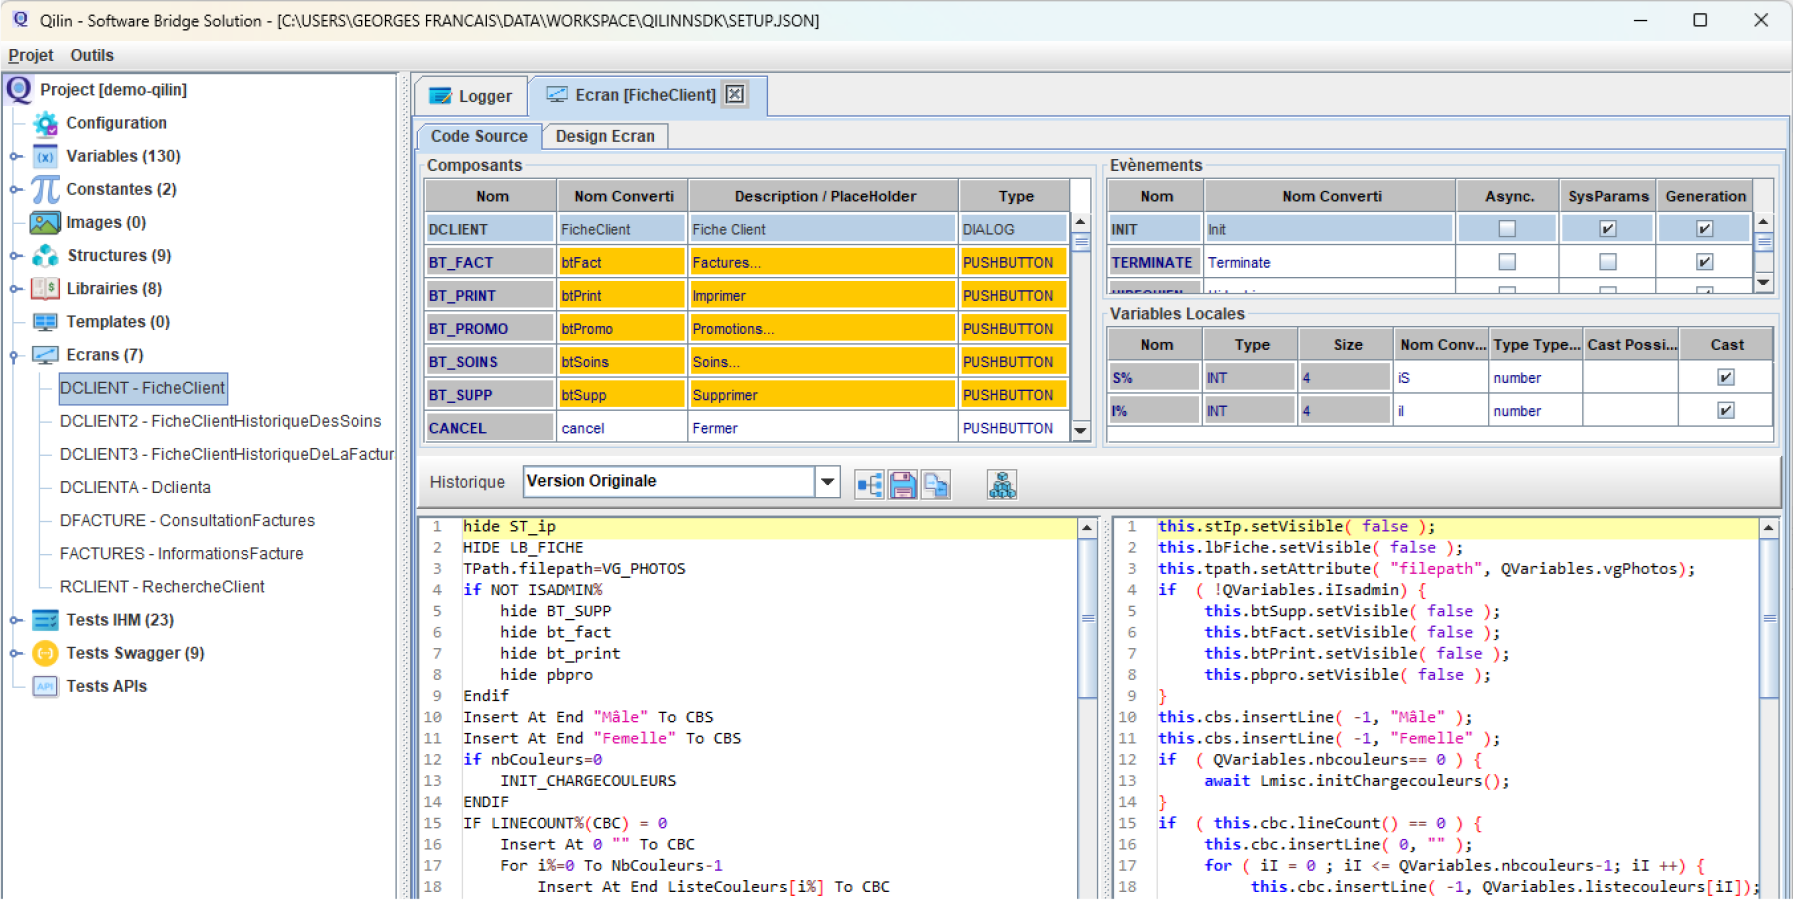Open the Projet menu
1793x900 pixels.
click(31, 55)
